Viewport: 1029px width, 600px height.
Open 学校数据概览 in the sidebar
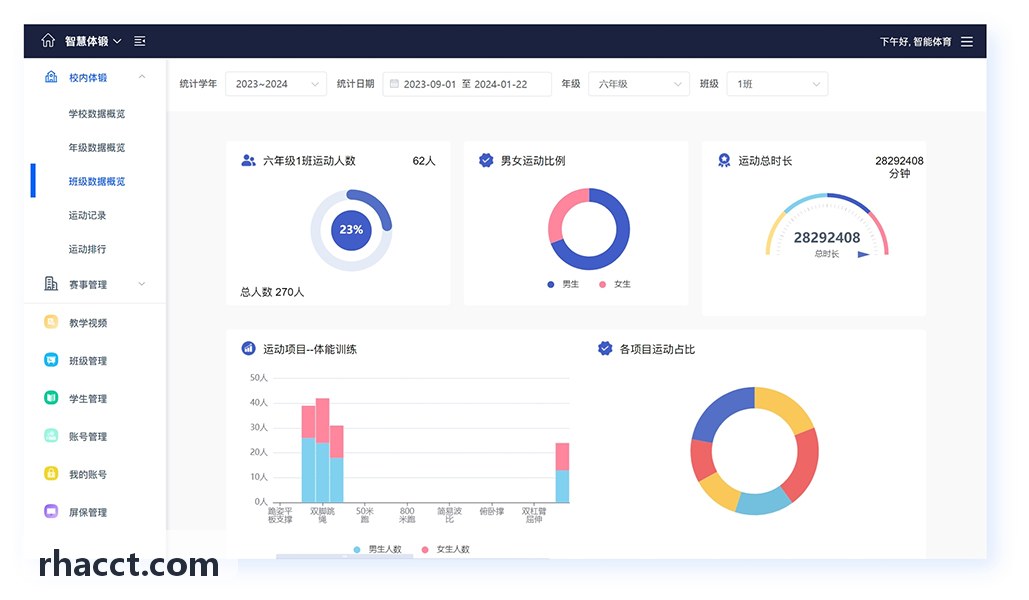[x=96, y=114]
